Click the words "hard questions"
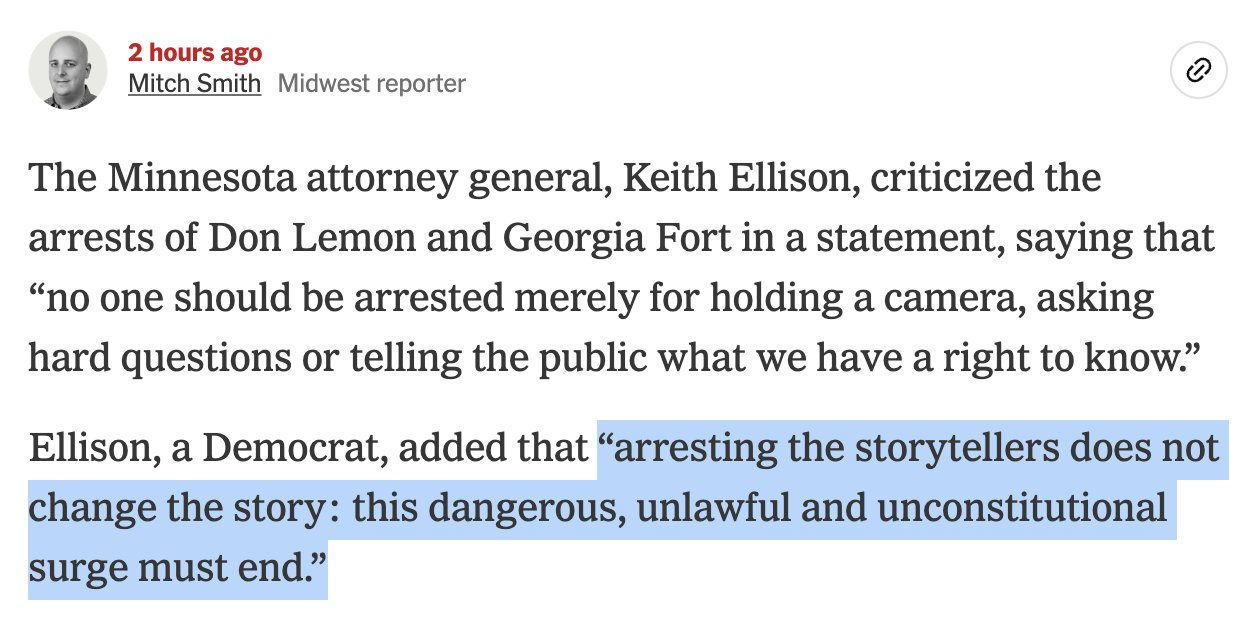Image resolution: width=1256 pixels, height=642 pixels. (x=139, y=359)
